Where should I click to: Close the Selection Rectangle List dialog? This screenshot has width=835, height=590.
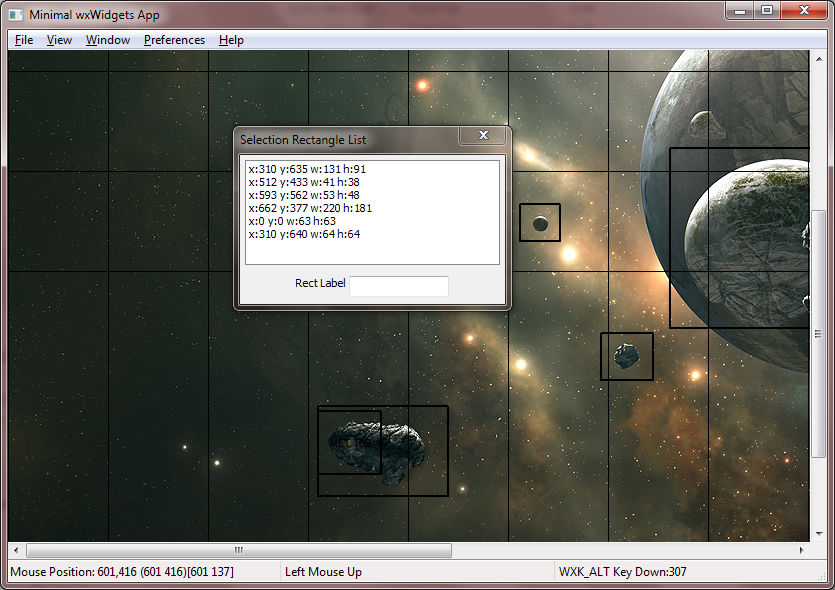pyautogui.click(x=483, y=136)
